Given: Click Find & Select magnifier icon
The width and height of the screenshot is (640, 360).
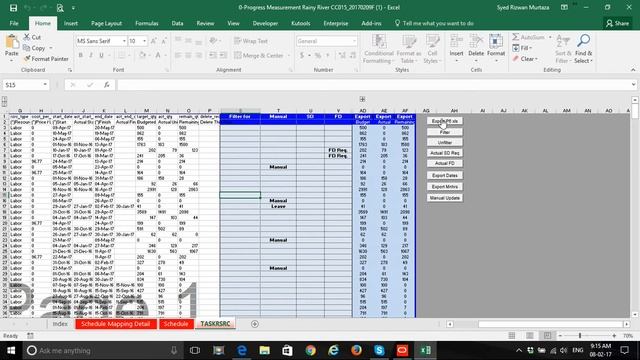Looking at the screenshot, I should [584, 41].
